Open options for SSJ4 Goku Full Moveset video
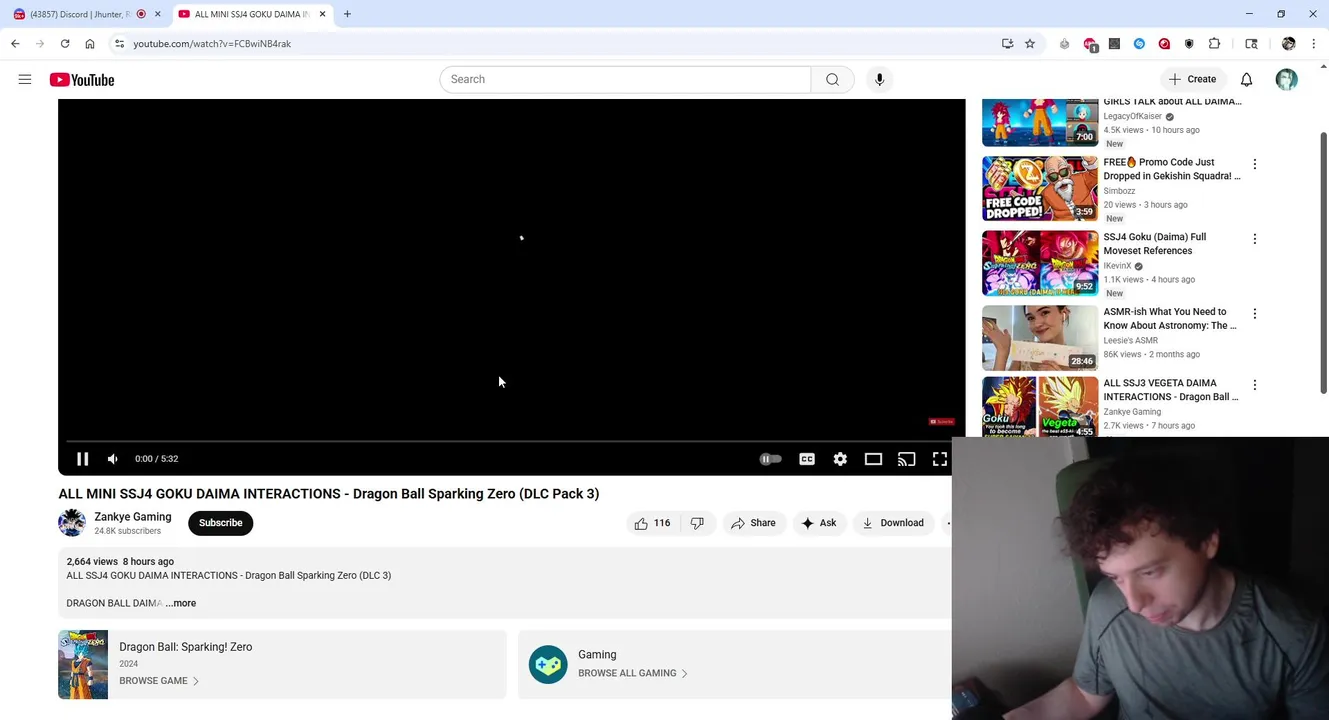Viewport: 1329px width, 720px height. pos(1254,239)
